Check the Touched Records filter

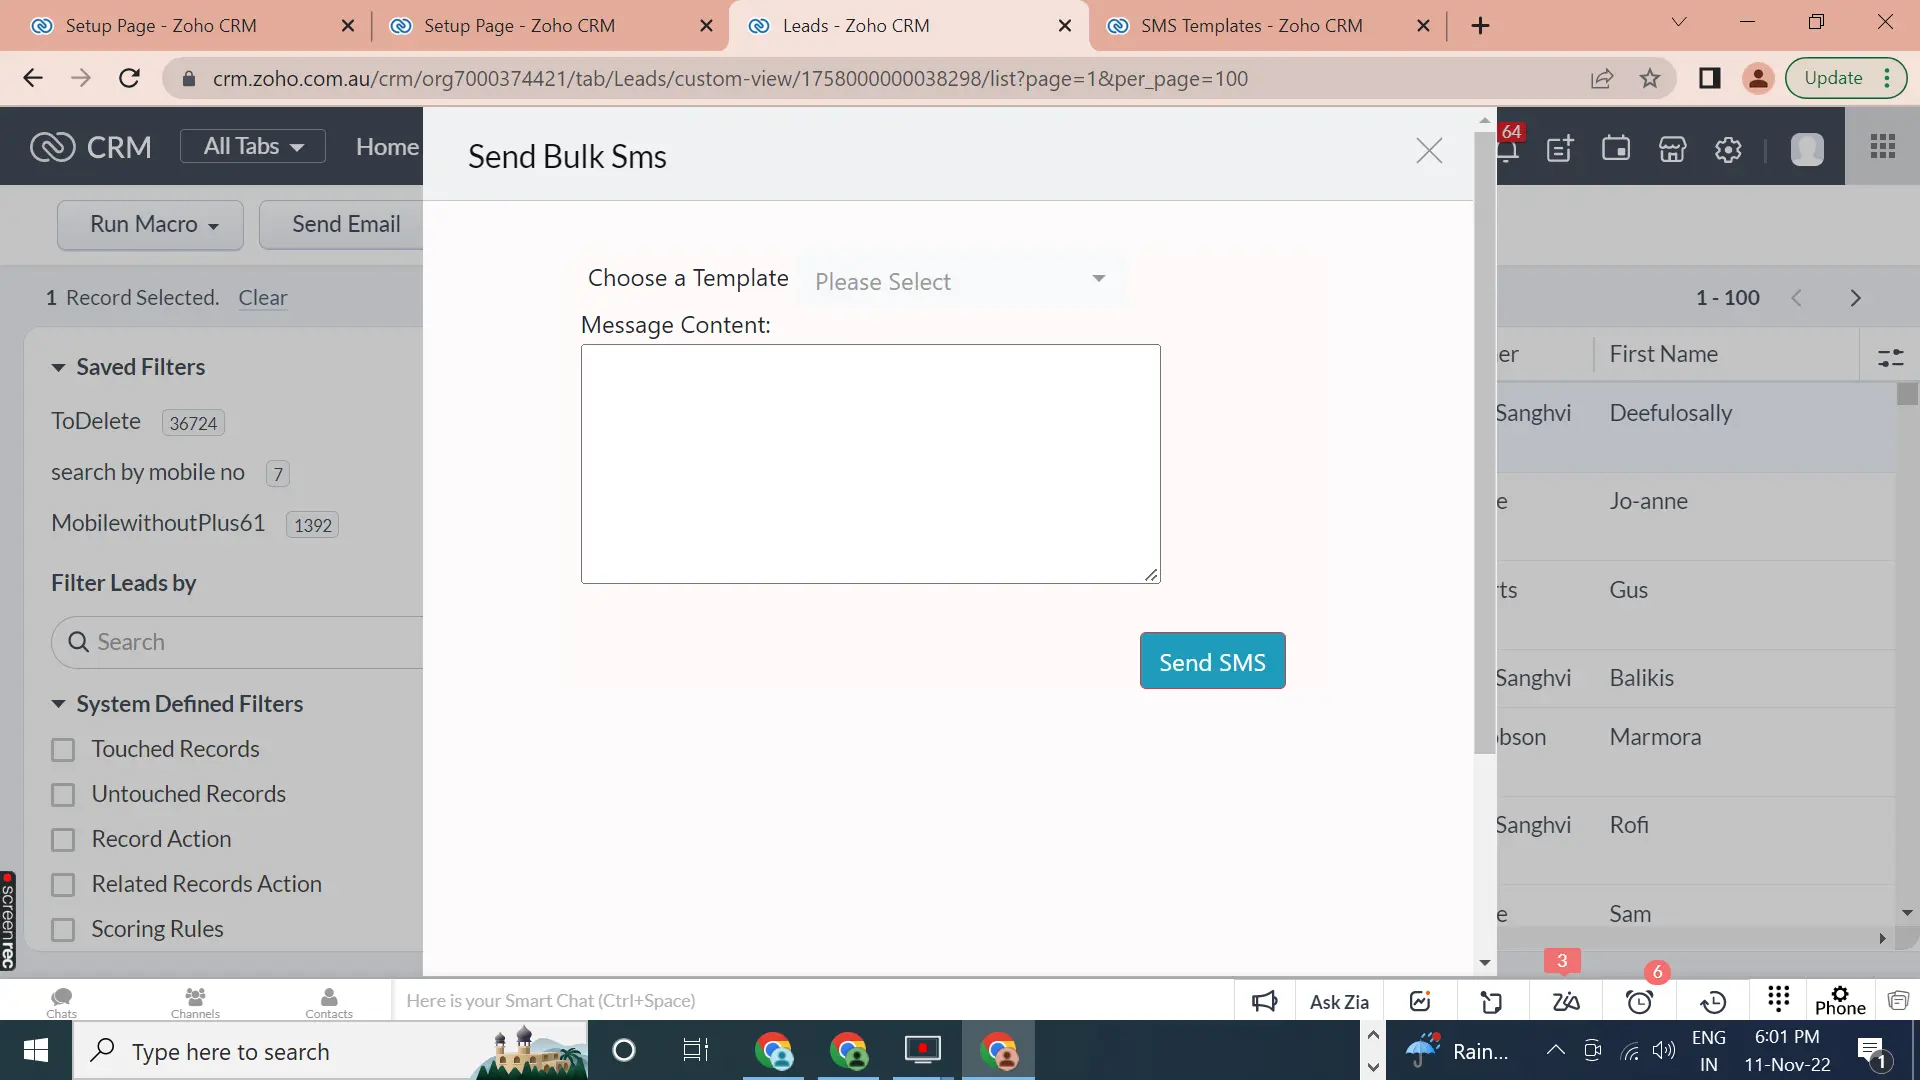tap(65, 749)
